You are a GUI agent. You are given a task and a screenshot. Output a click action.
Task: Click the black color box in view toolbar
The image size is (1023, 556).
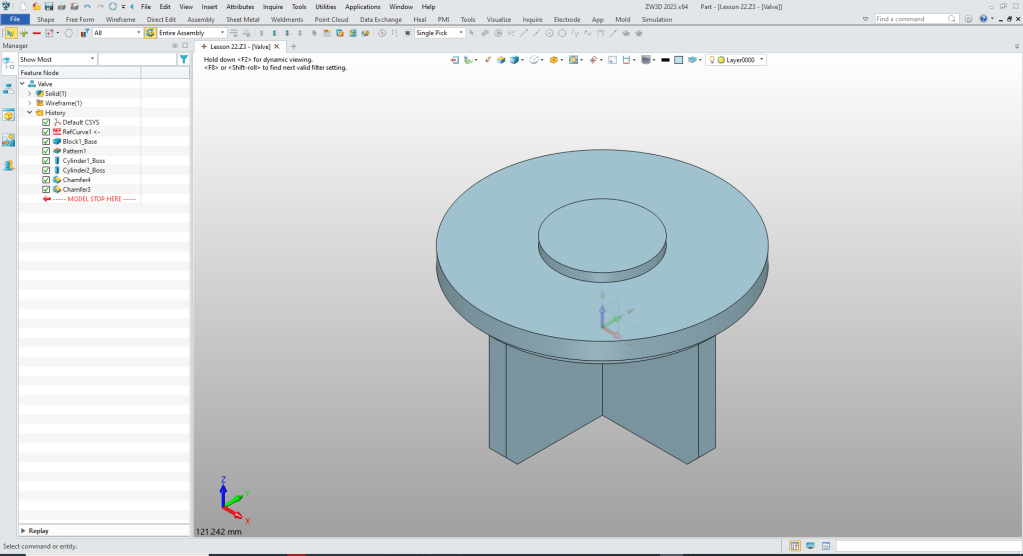click(x=663, y=60)
